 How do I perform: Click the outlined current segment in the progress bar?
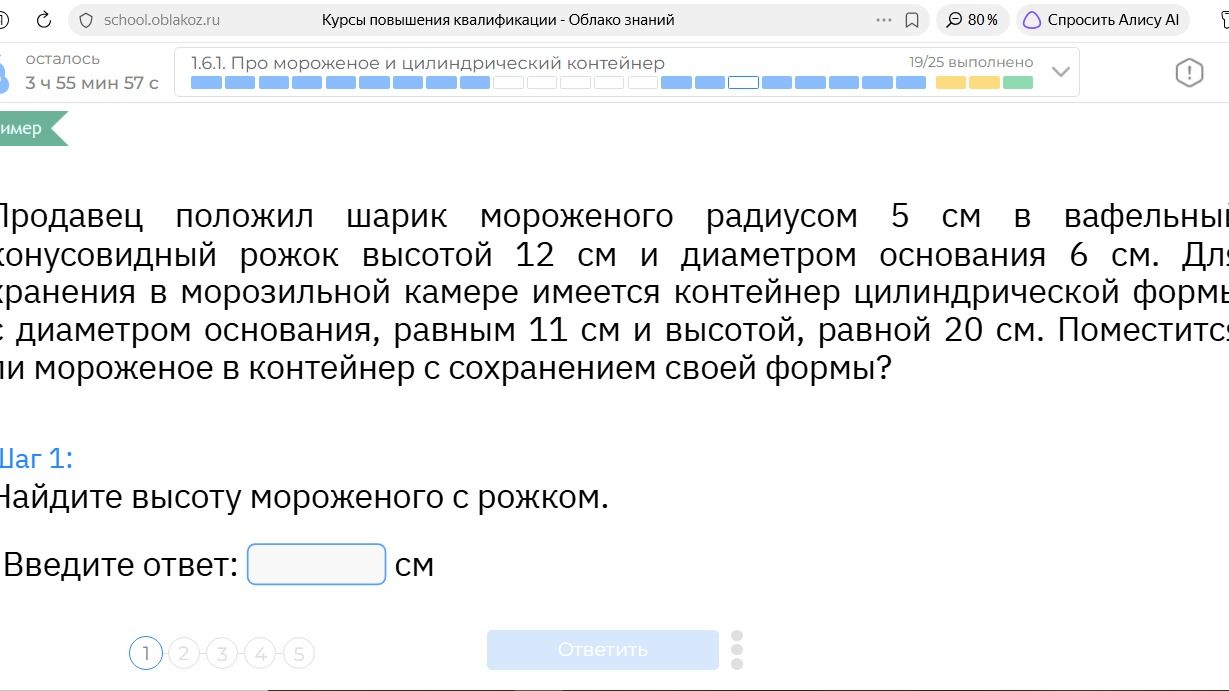tap(743, 83)
